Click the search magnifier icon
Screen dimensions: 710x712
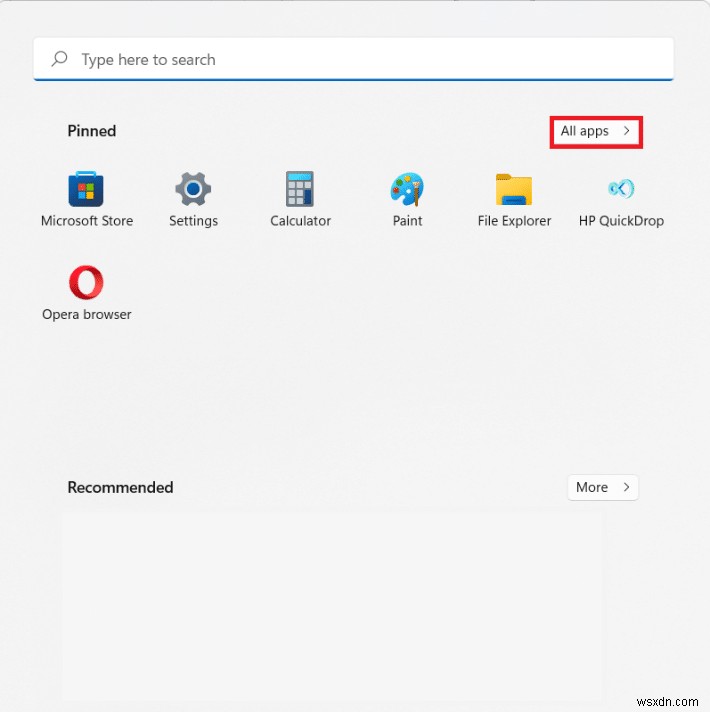(59, 59)
